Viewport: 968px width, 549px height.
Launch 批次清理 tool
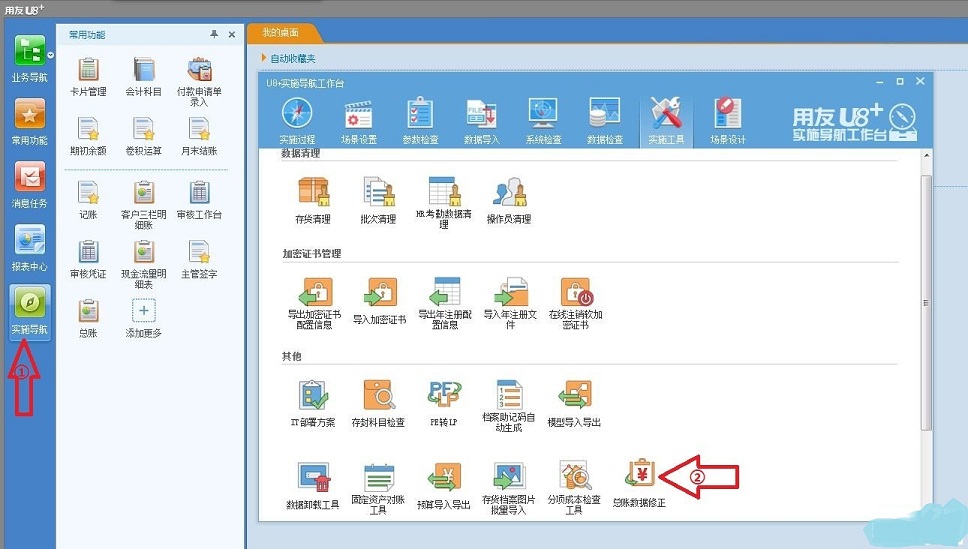pyautogui.click(x=378, y=199)
